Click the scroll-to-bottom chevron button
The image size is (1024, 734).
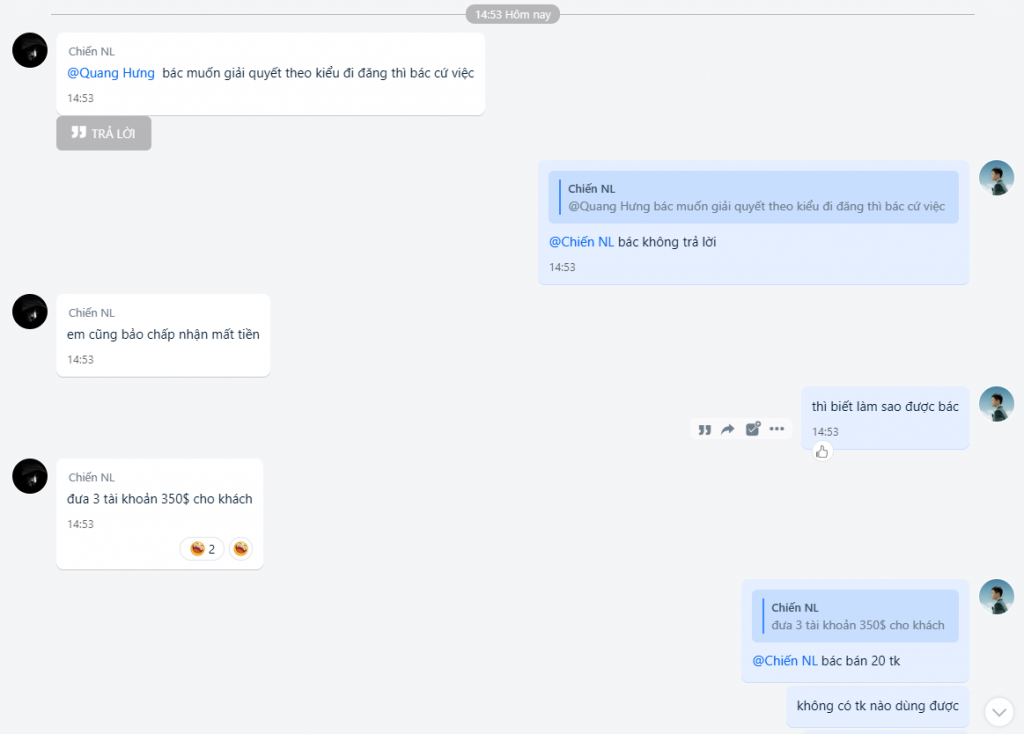click(999, 711)
